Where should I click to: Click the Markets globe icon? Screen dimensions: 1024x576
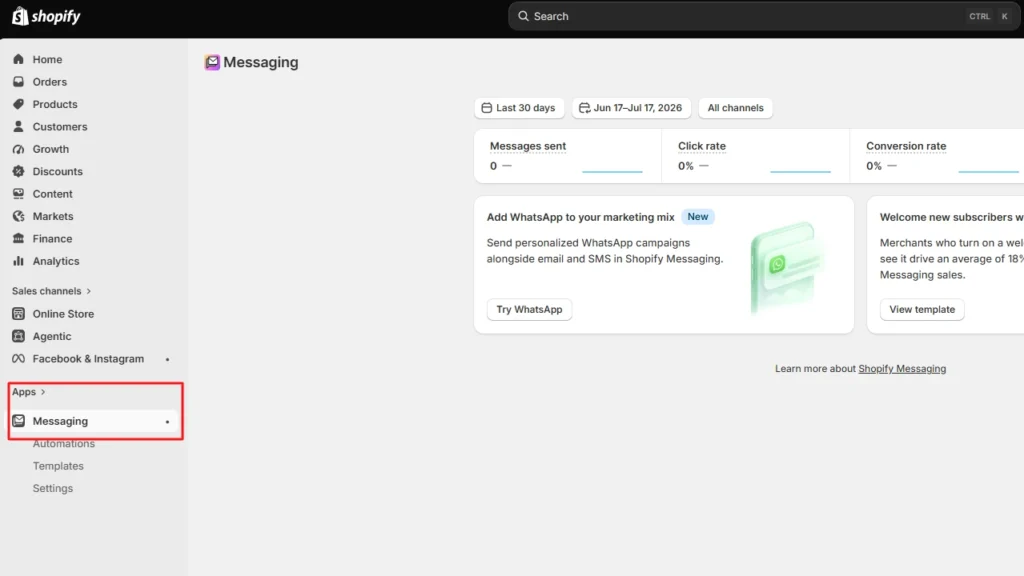(x=18, y=216)
